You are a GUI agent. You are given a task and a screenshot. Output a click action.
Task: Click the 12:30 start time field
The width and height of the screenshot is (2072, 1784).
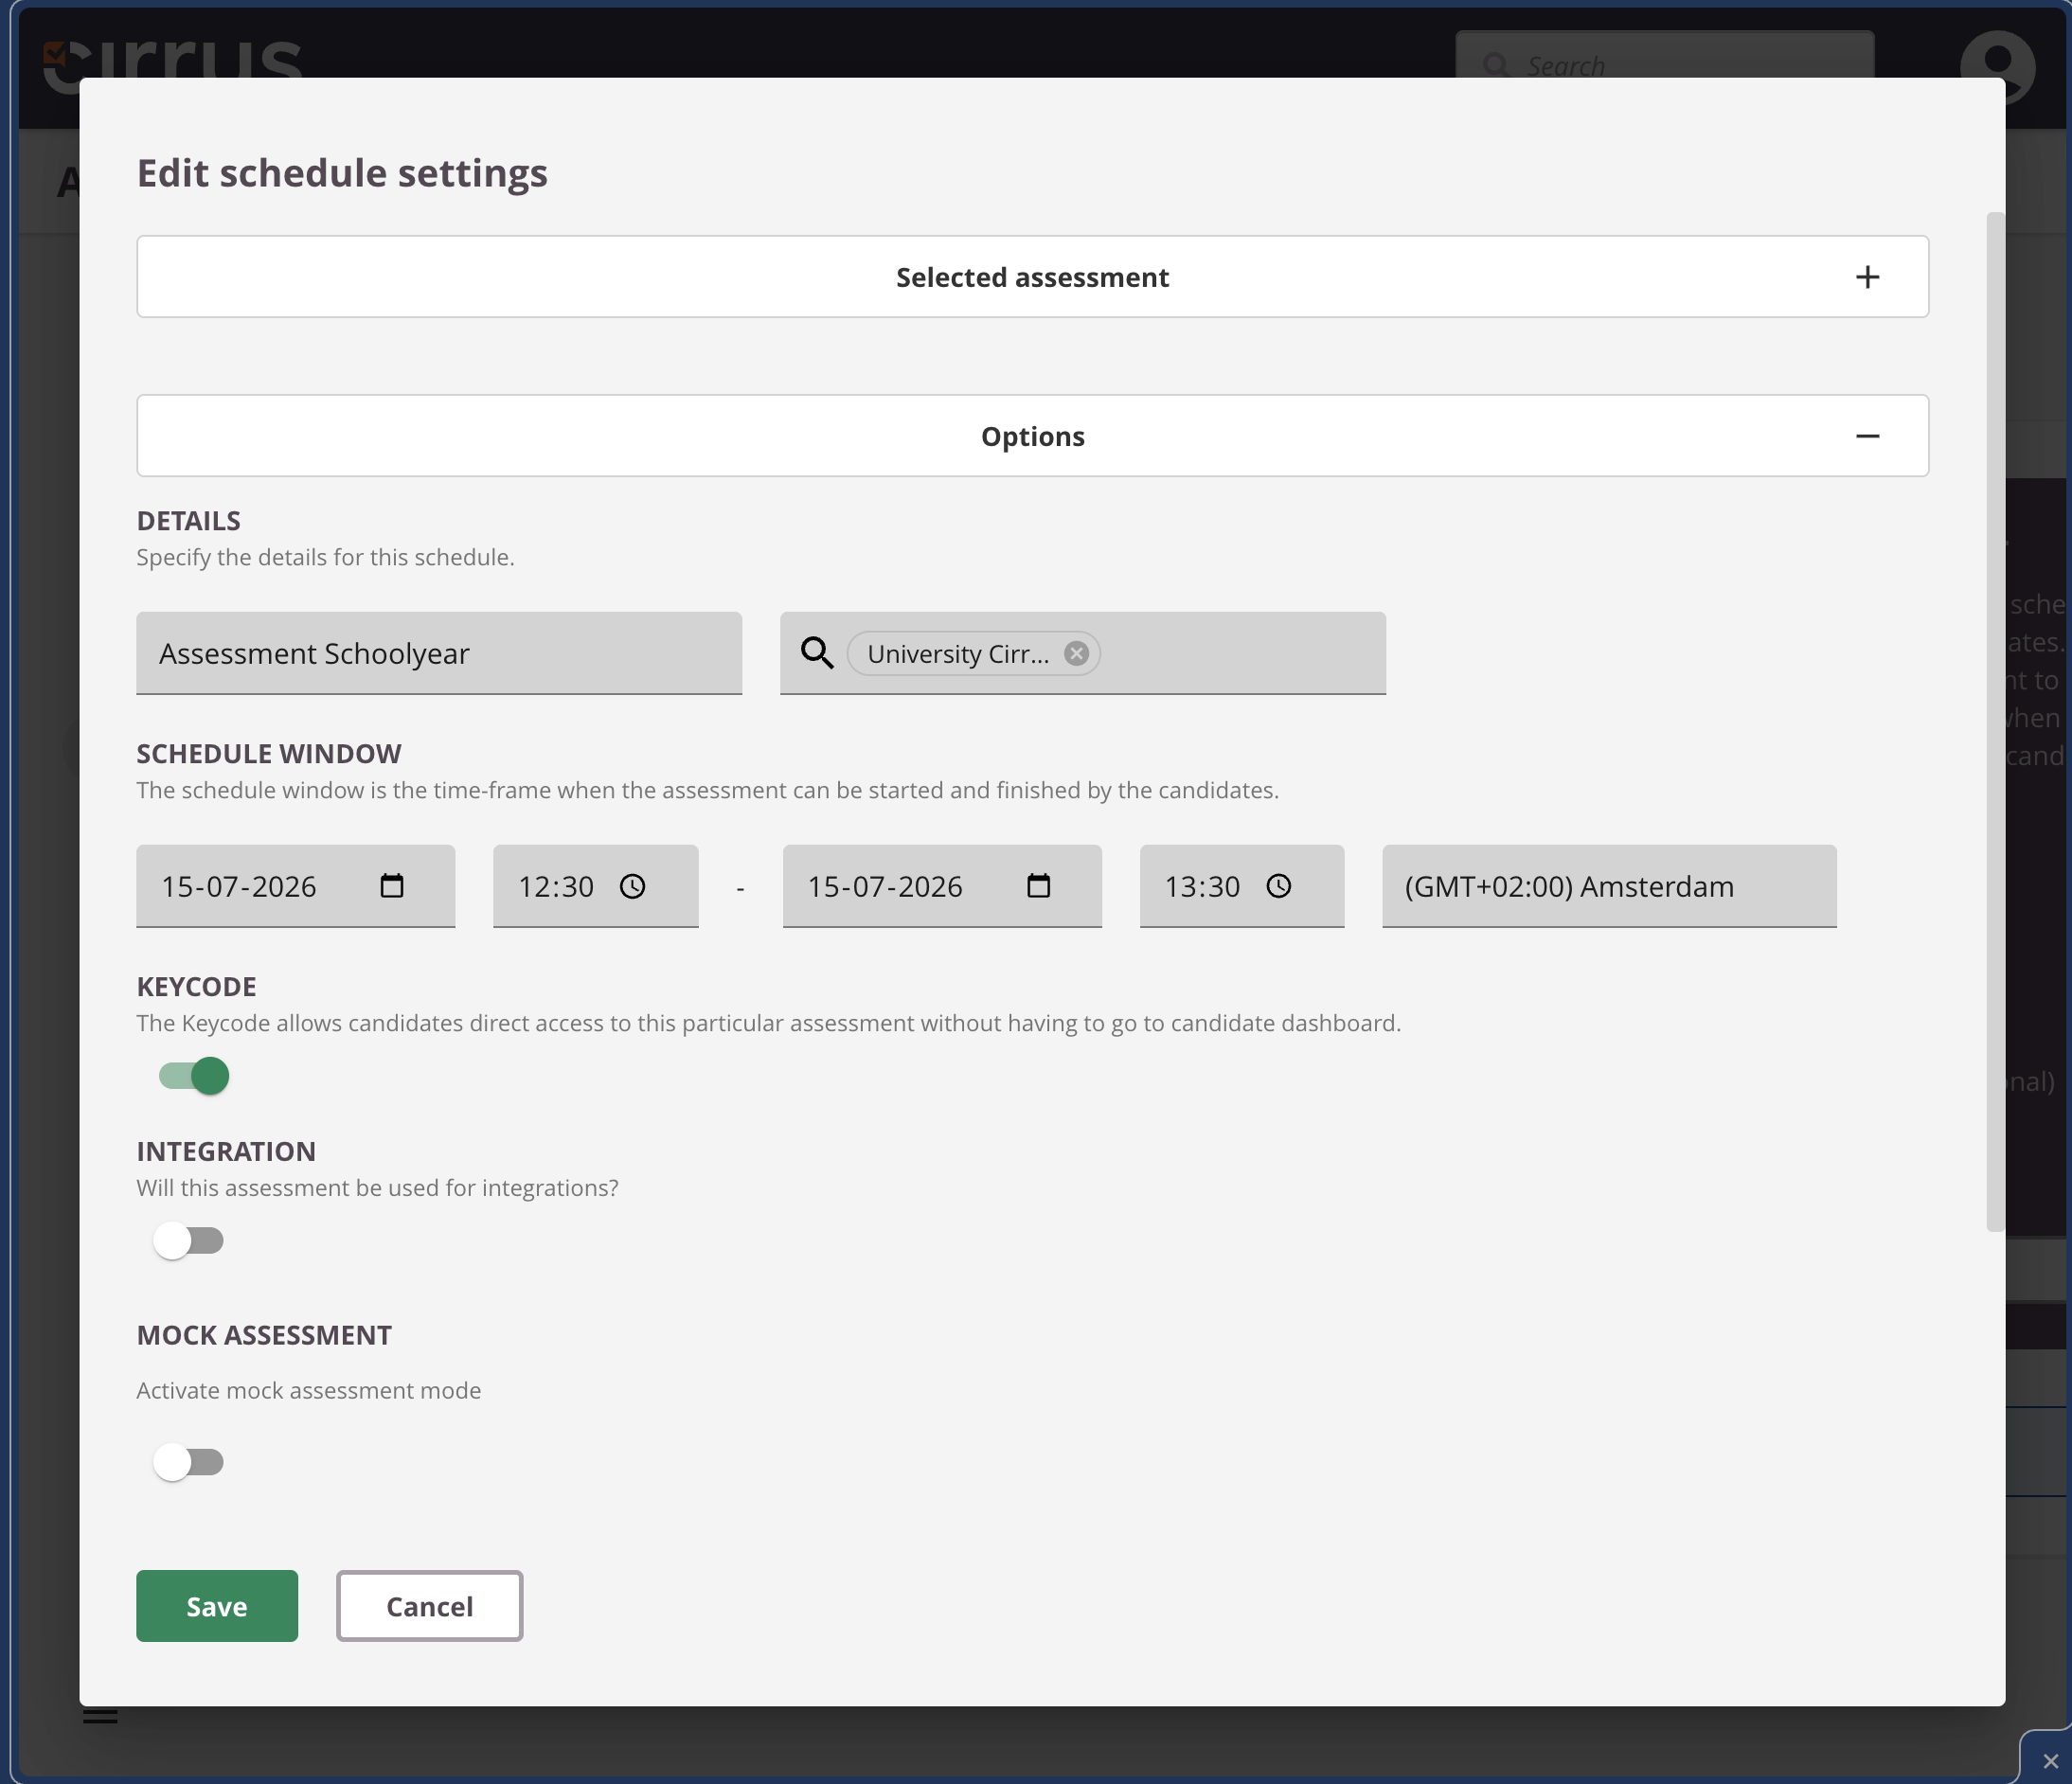pyautogui.click(x=596, y=886)
